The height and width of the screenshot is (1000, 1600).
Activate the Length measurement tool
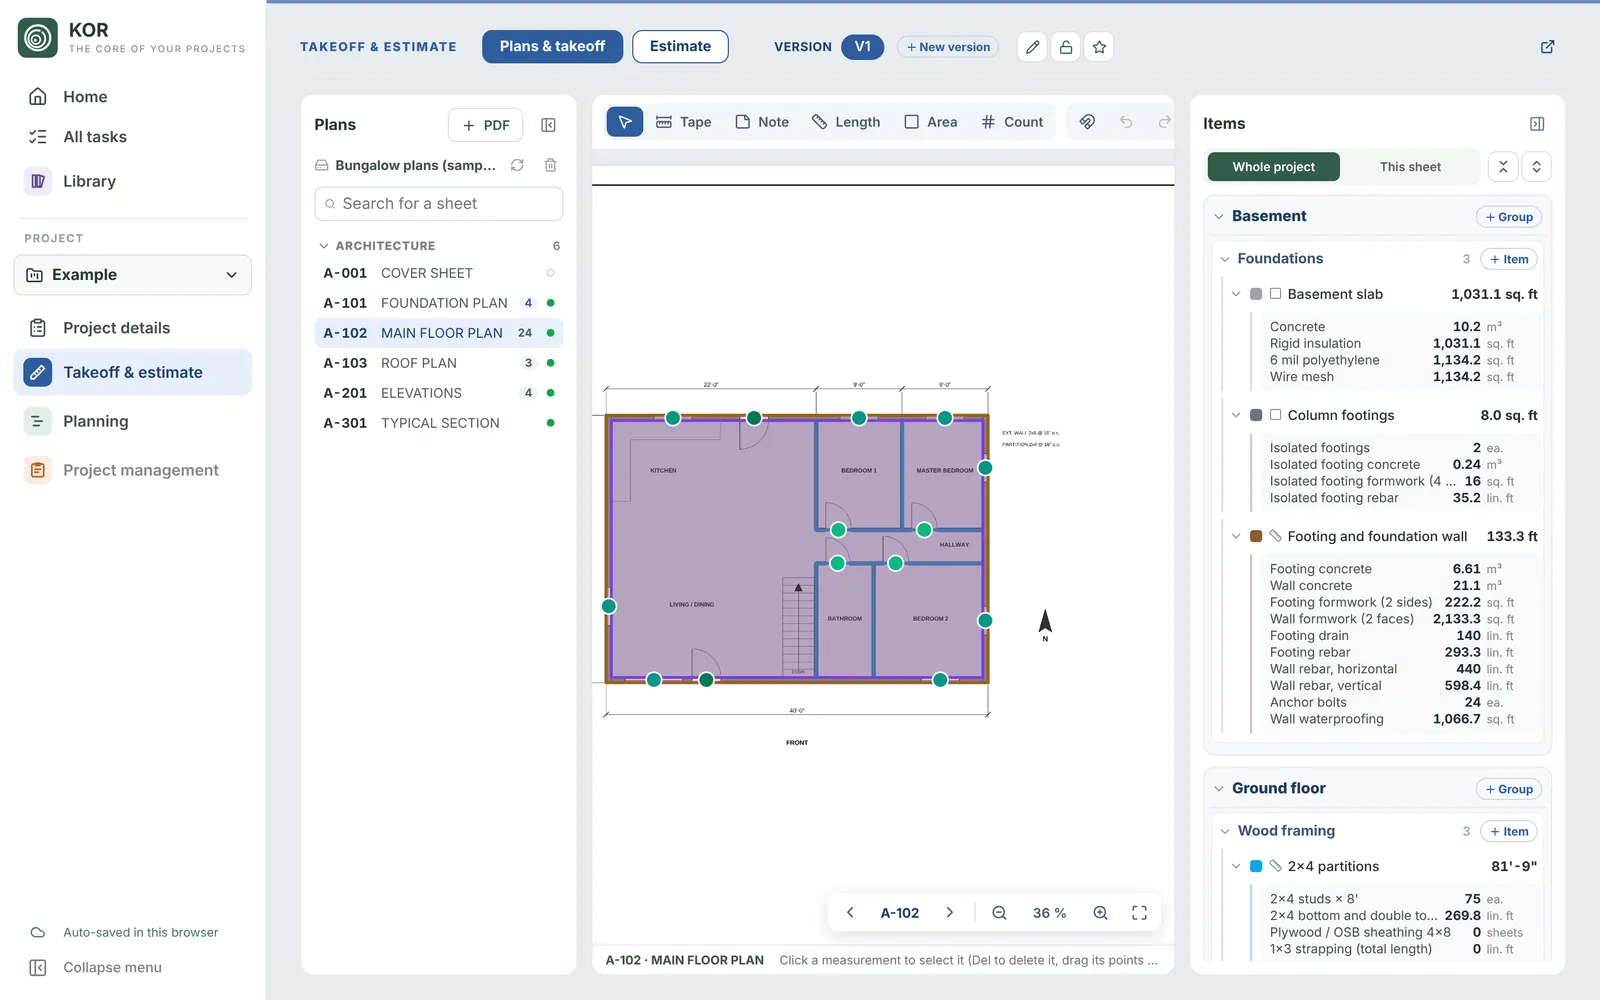click(846, 122)
